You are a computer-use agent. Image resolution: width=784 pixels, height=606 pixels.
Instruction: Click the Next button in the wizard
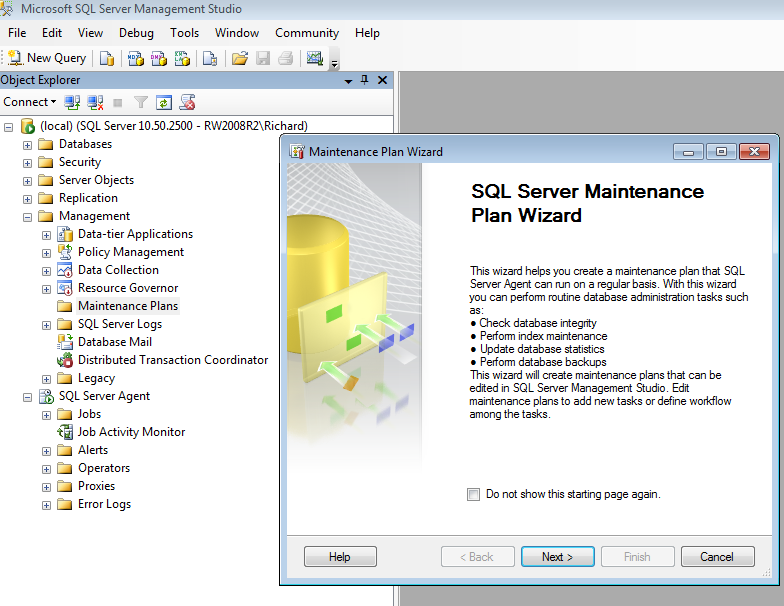coord(557,557)
